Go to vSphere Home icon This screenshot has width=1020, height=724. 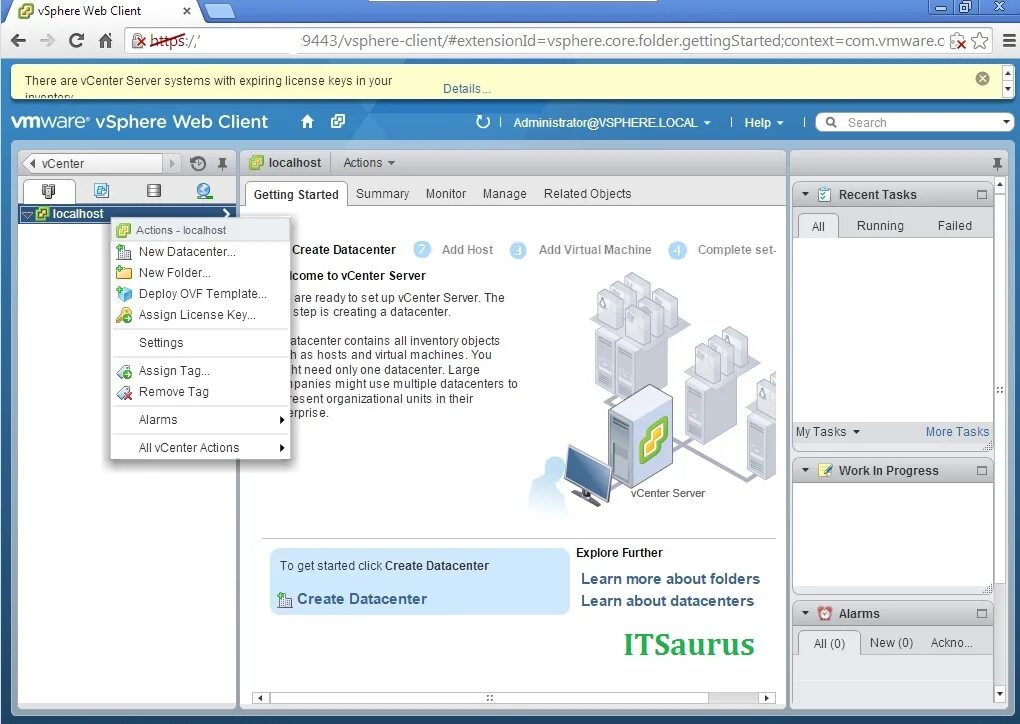[x=307, y=122]
